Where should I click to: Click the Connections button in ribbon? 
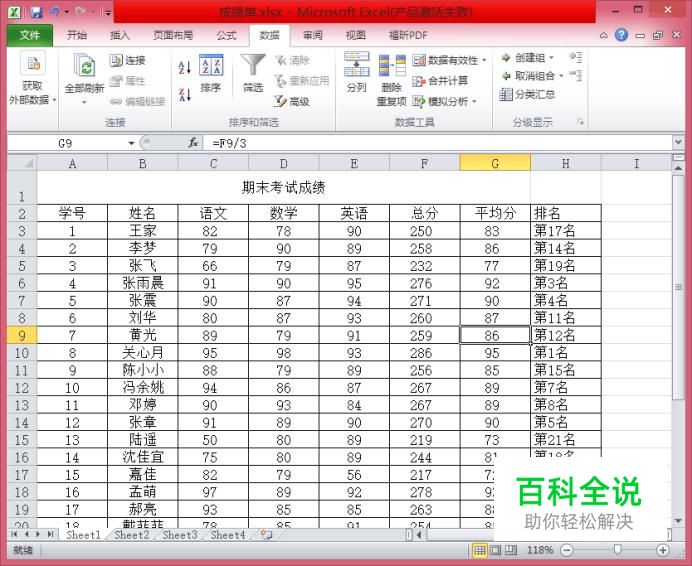pos(128,60)
